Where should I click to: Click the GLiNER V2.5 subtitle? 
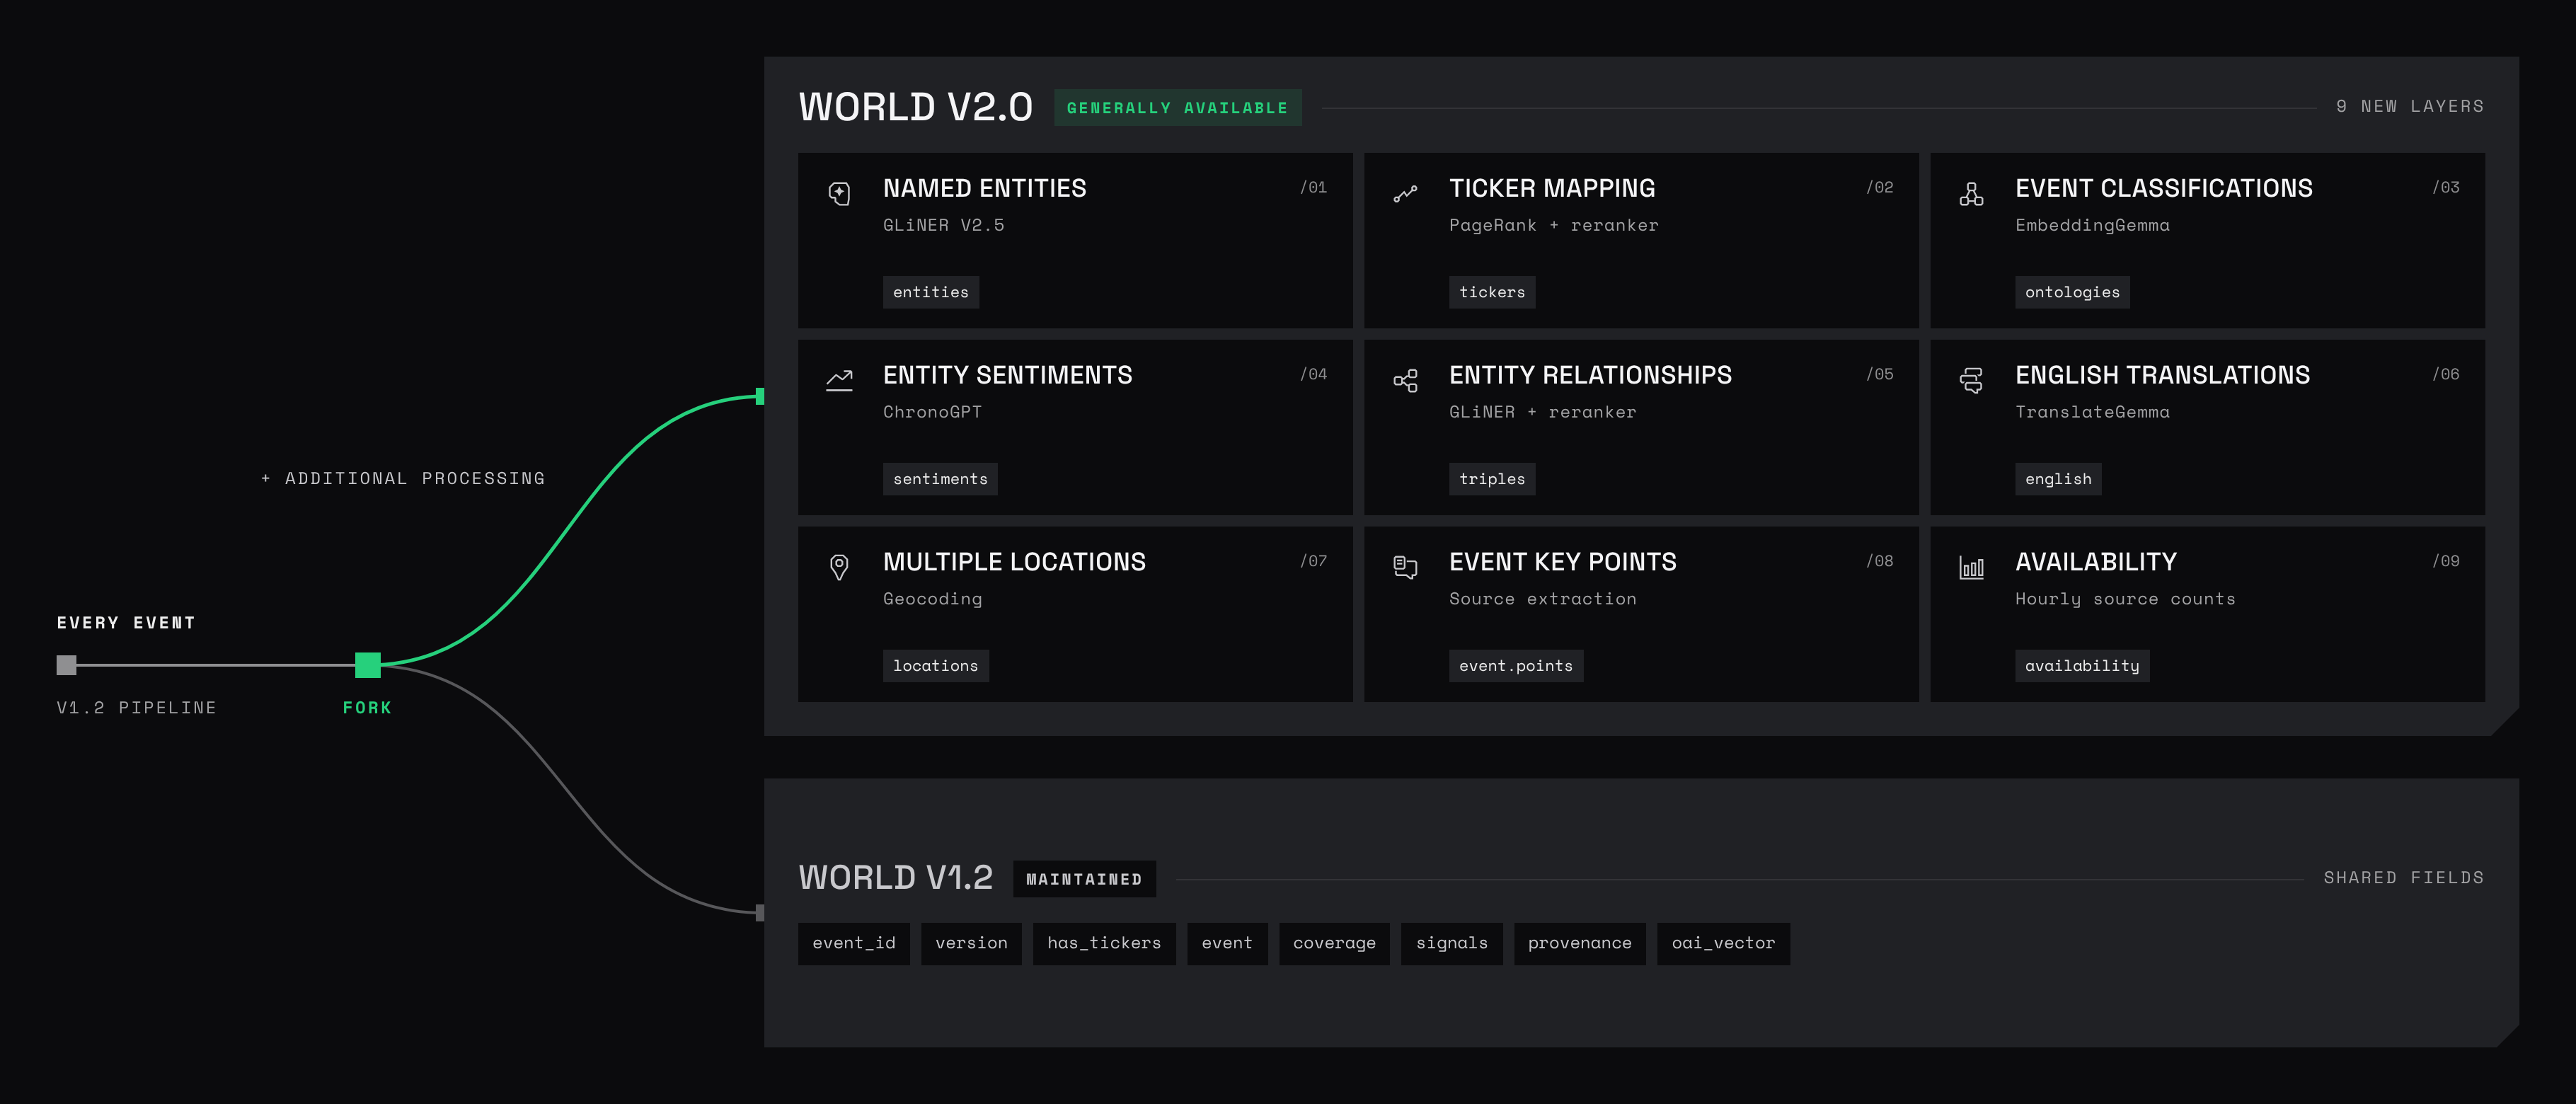point(943,225)
